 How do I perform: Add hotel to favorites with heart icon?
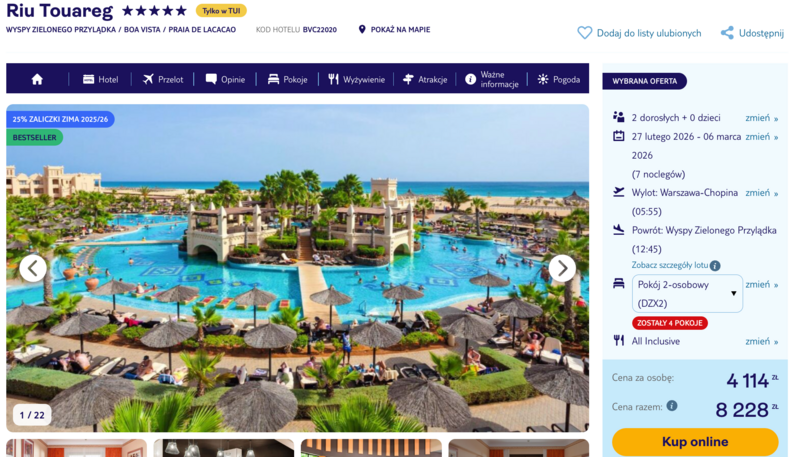(x=584, y=33)
